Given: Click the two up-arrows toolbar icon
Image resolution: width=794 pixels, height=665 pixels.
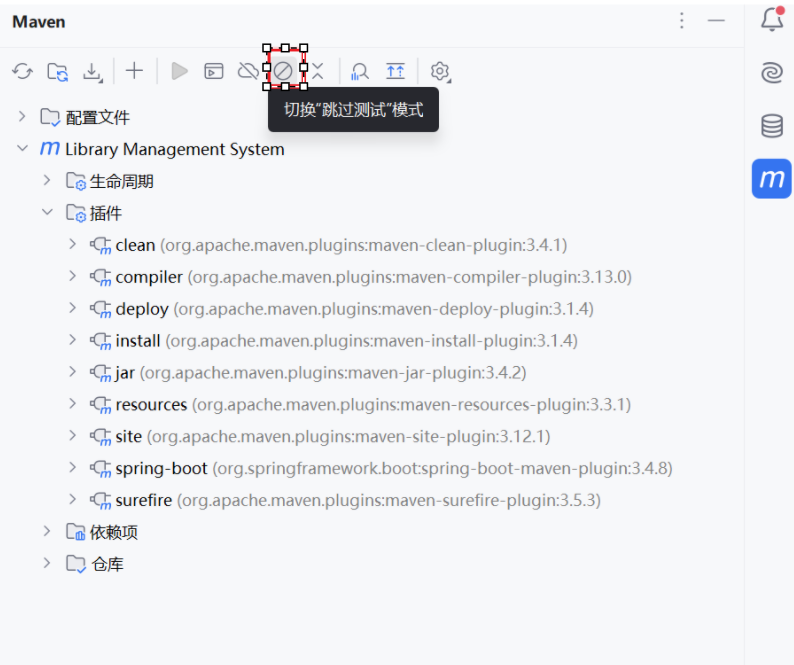Looking at the screenshot, I should (x=395, y=71).
